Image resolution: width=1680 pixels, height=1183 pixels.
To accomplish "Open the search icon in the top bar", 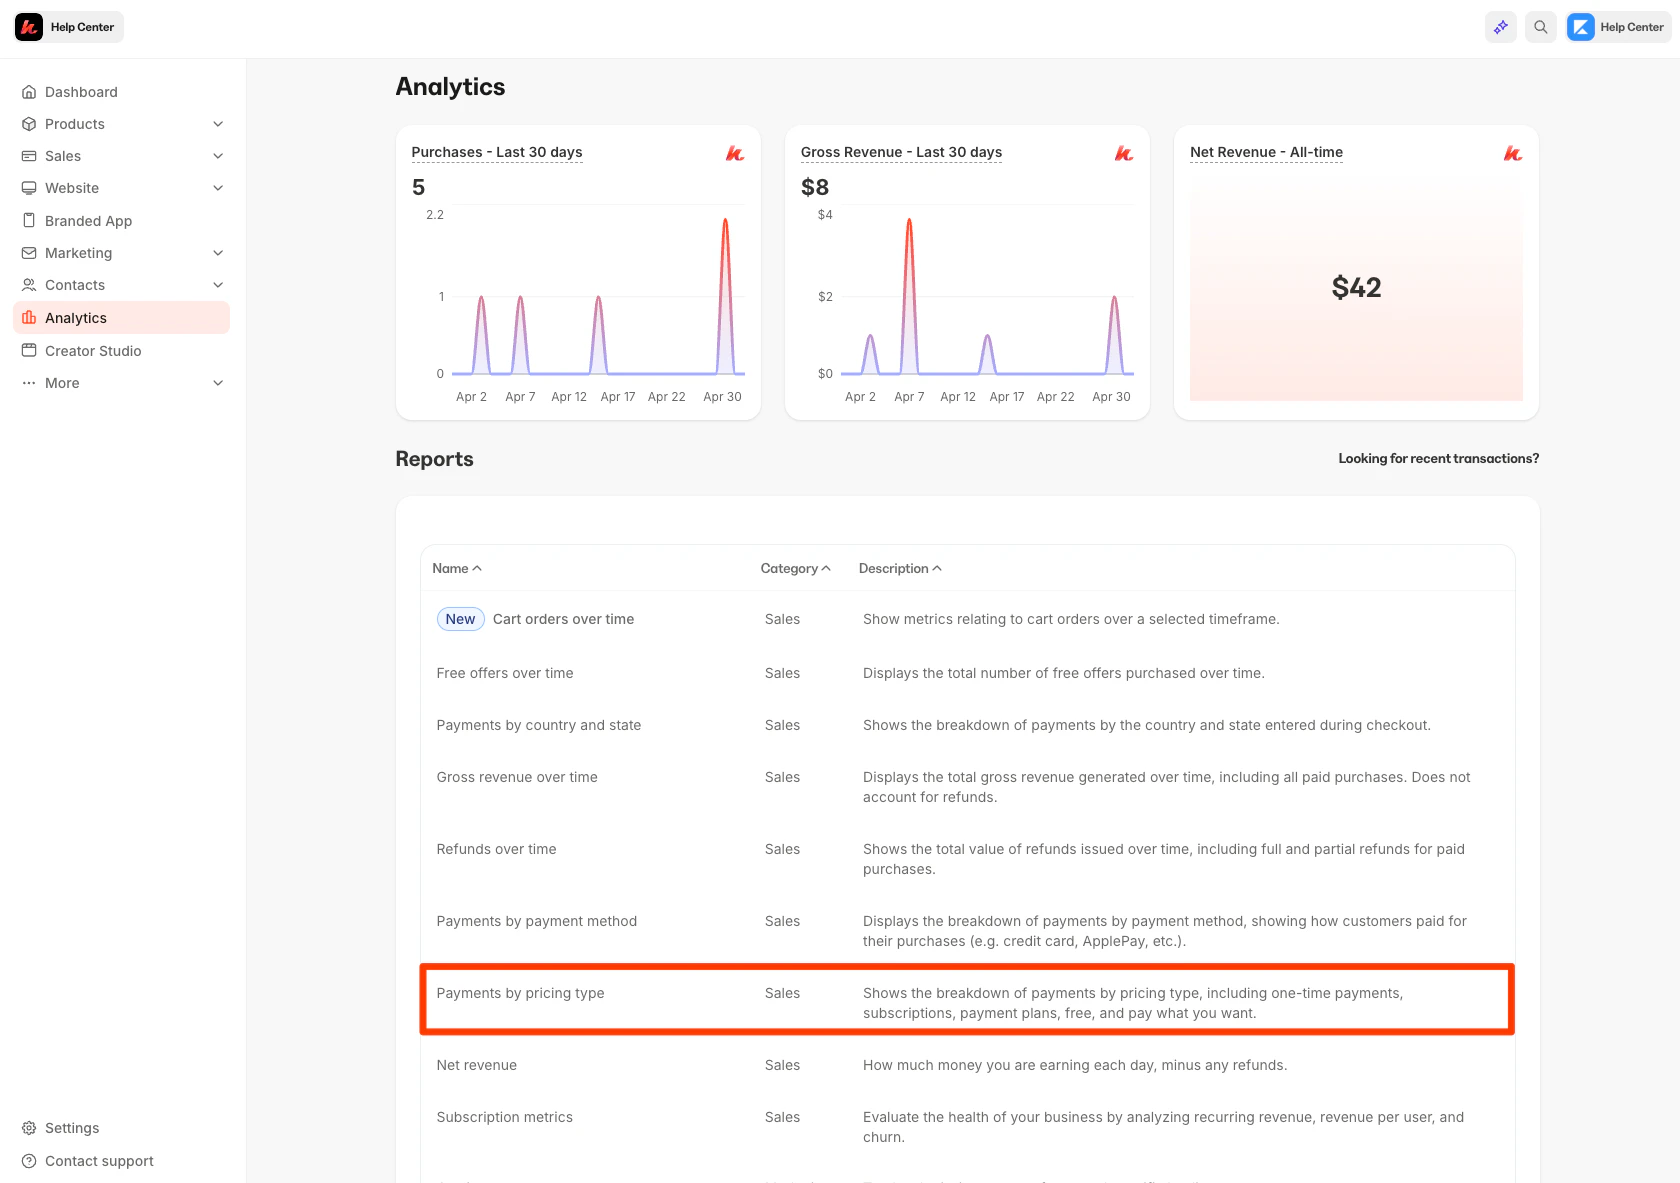I will (1540, 27).
